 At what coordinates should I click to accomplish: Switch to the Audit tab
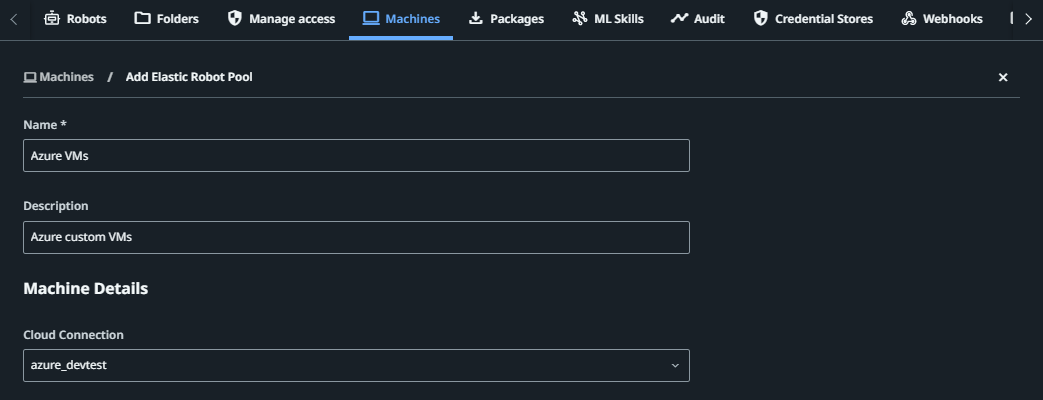[698, 19]
